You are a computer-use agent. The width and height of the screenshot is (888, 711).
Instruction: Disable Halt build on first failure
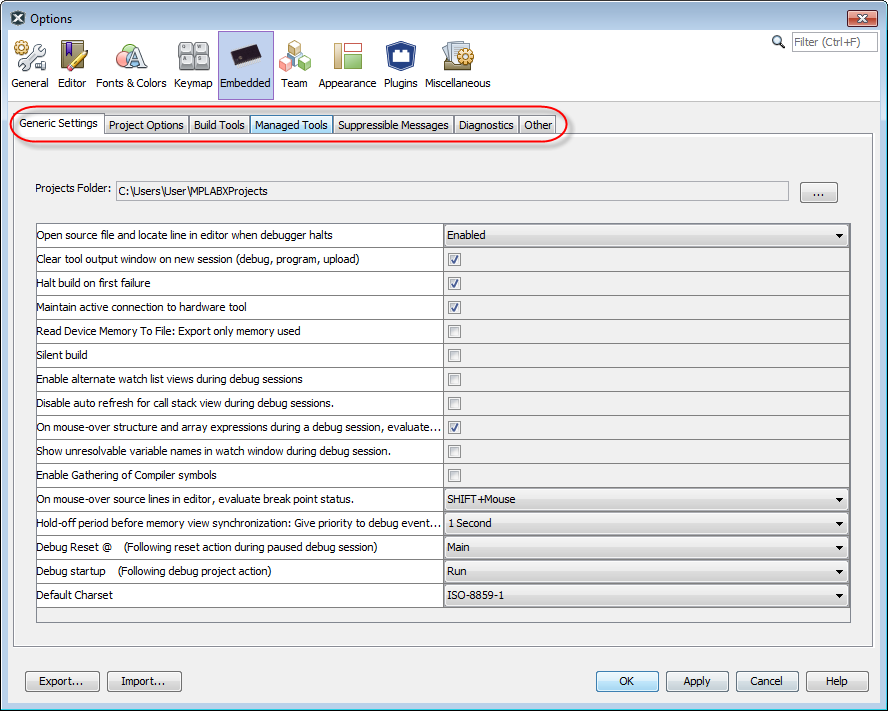tap(454, 284)
